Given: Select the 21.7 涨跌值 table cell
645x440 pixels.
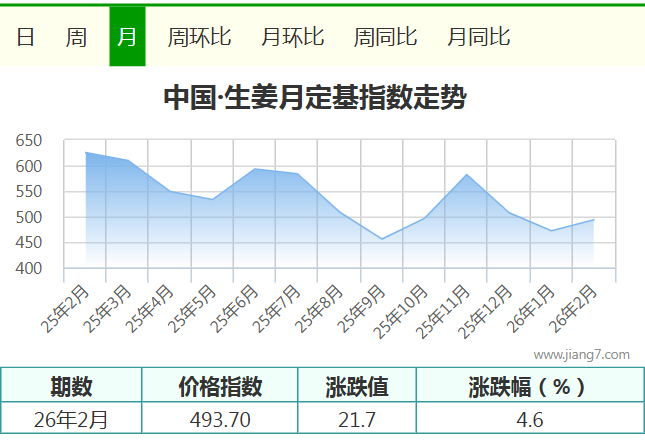Looking at the screenshot, I should pyautogui.click(x=356, y=419).
